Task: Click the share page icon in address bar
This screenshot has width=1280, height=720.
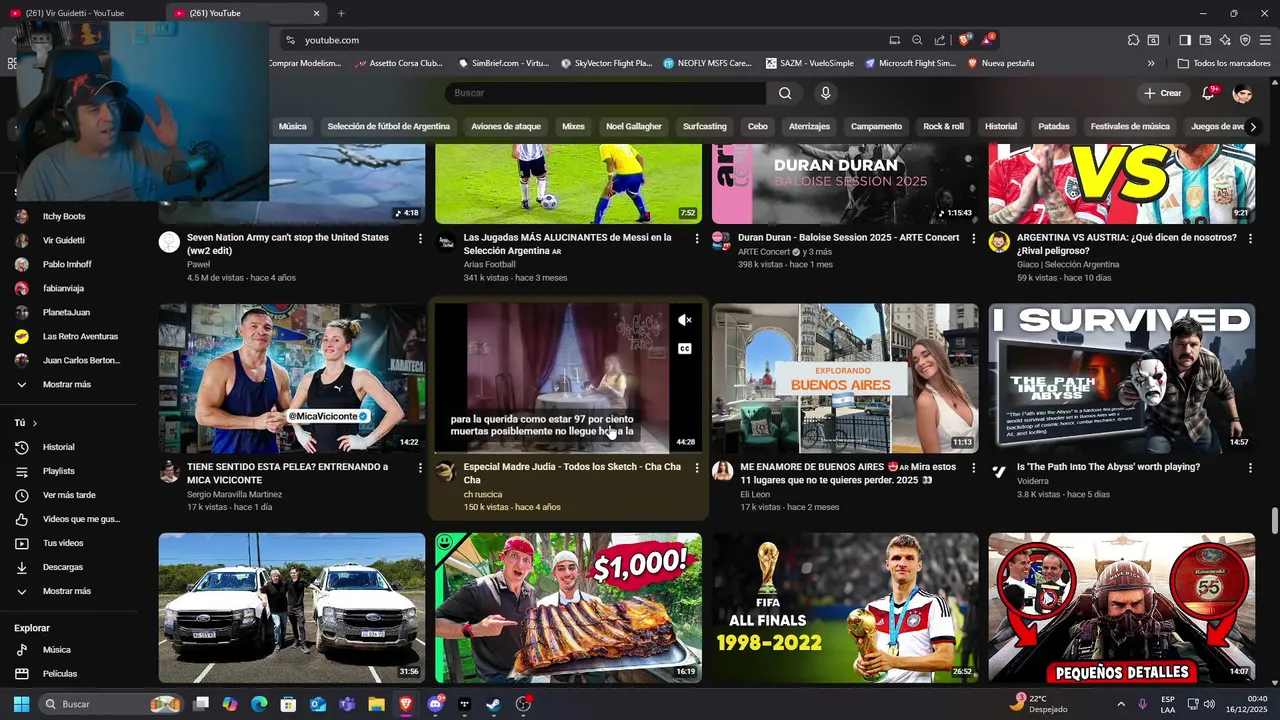Action: pyautogui.click(x=940, y=40)
